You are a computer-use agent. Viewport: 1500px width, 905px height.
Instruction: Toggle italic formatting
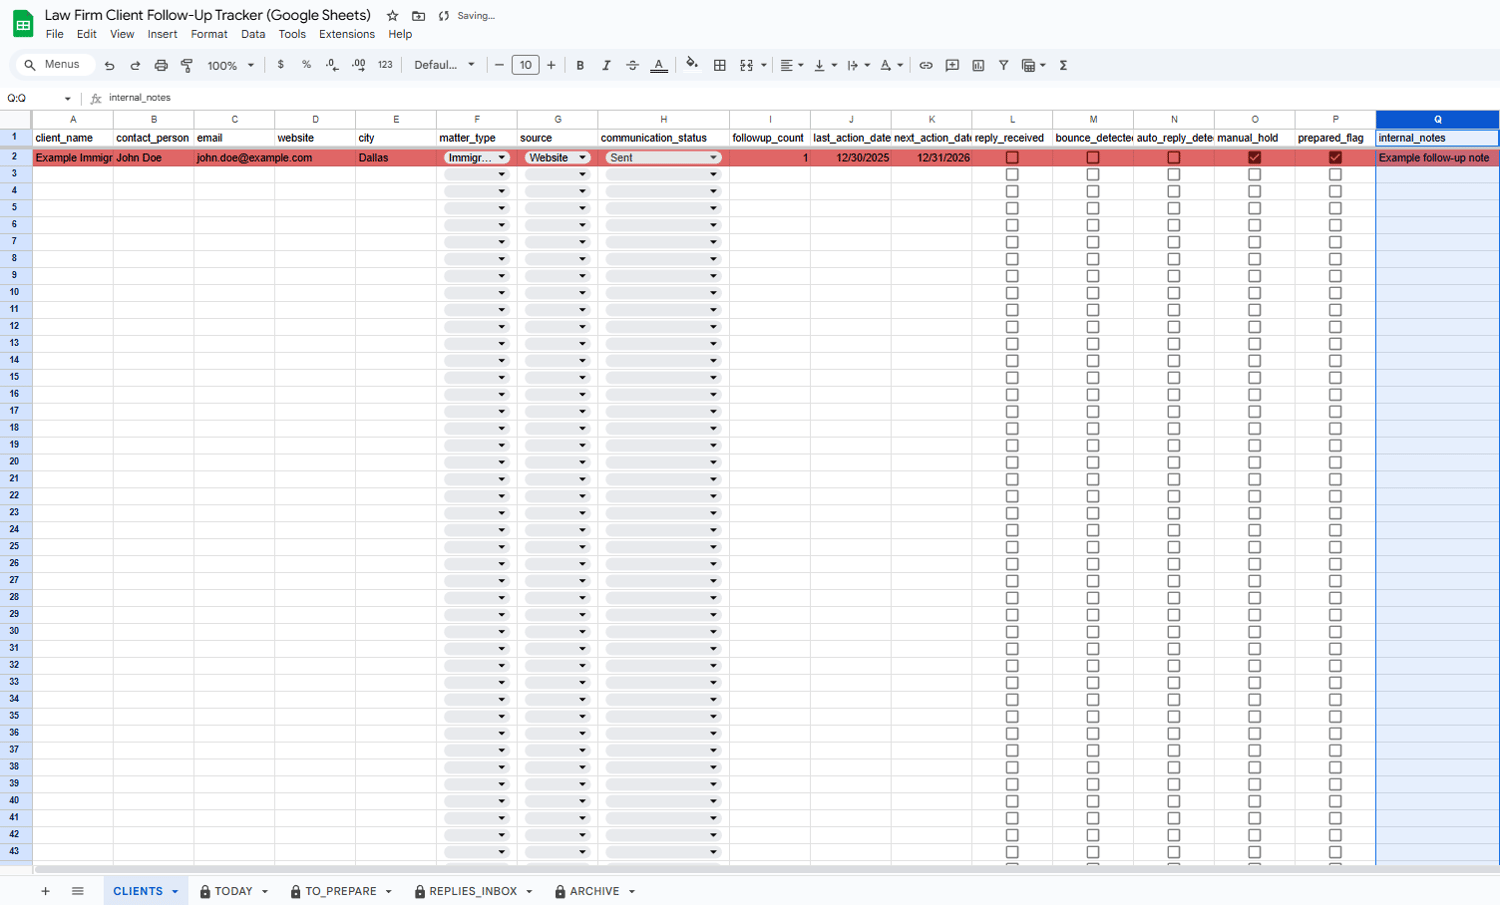coord(606,65)
